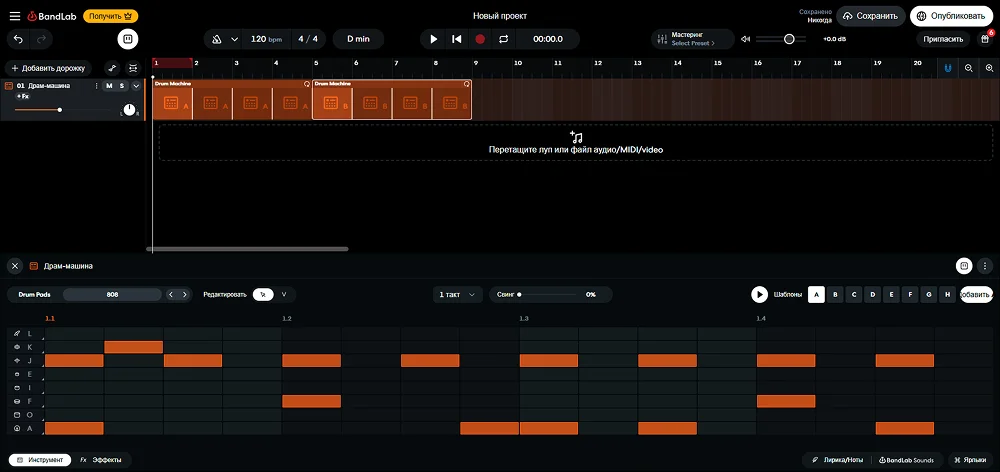Toggle the snap magnet icon

pos(947,68)
